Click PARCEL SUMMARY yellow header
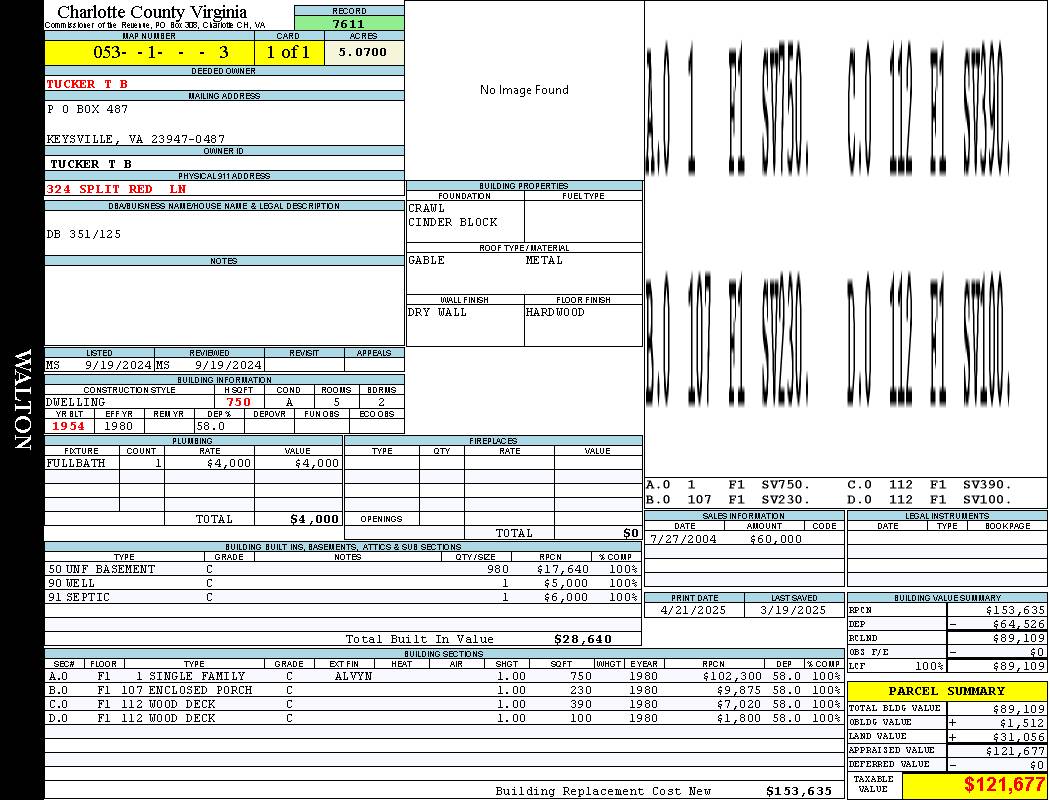The image size is (1050, 800). pyautogui.click(x=947, y=691)
